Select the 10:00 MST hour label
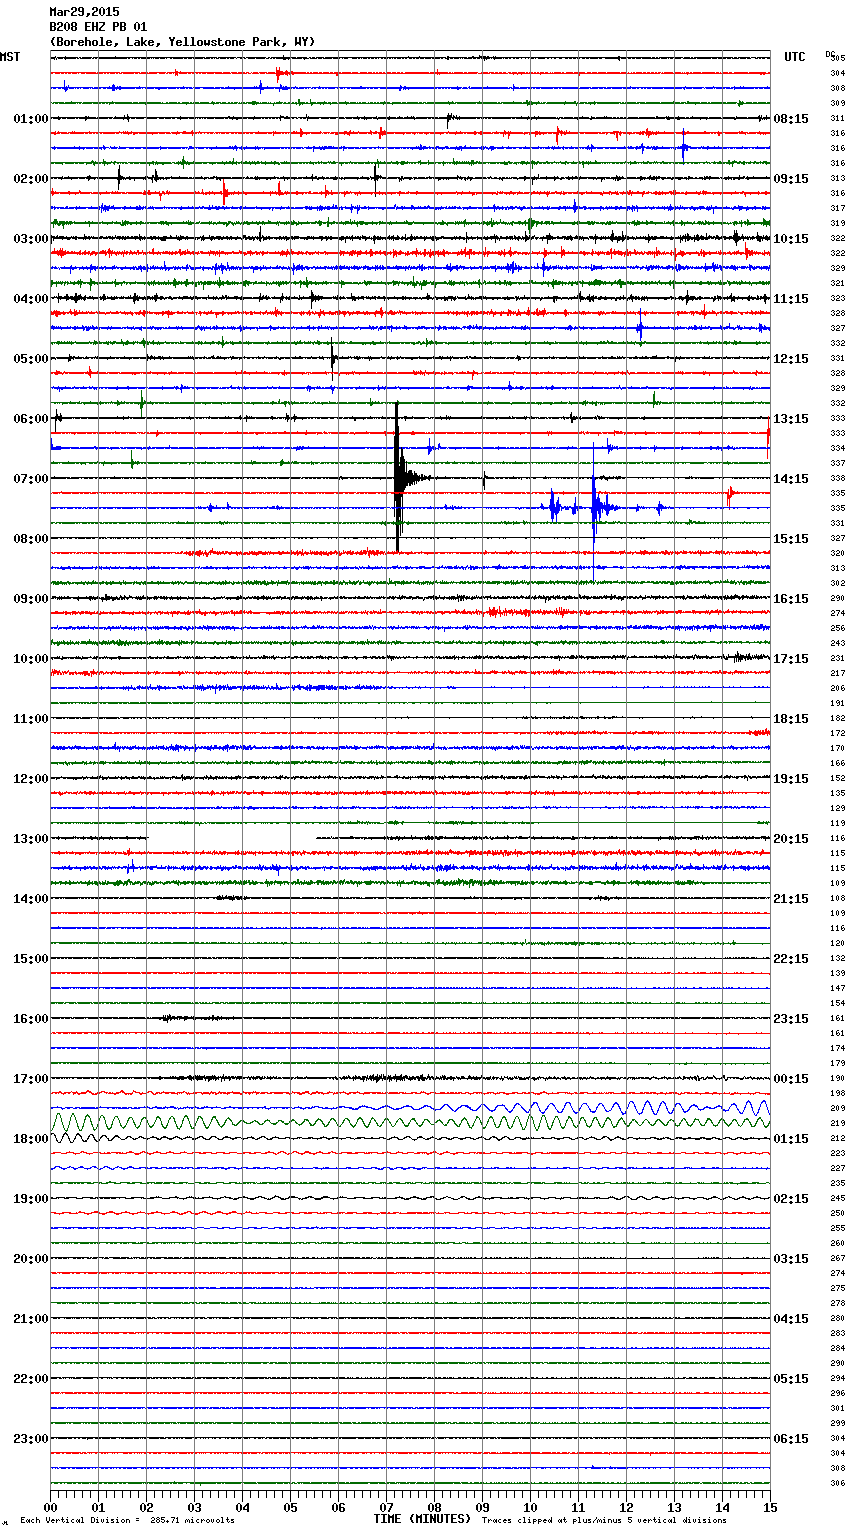 (31, 659)
